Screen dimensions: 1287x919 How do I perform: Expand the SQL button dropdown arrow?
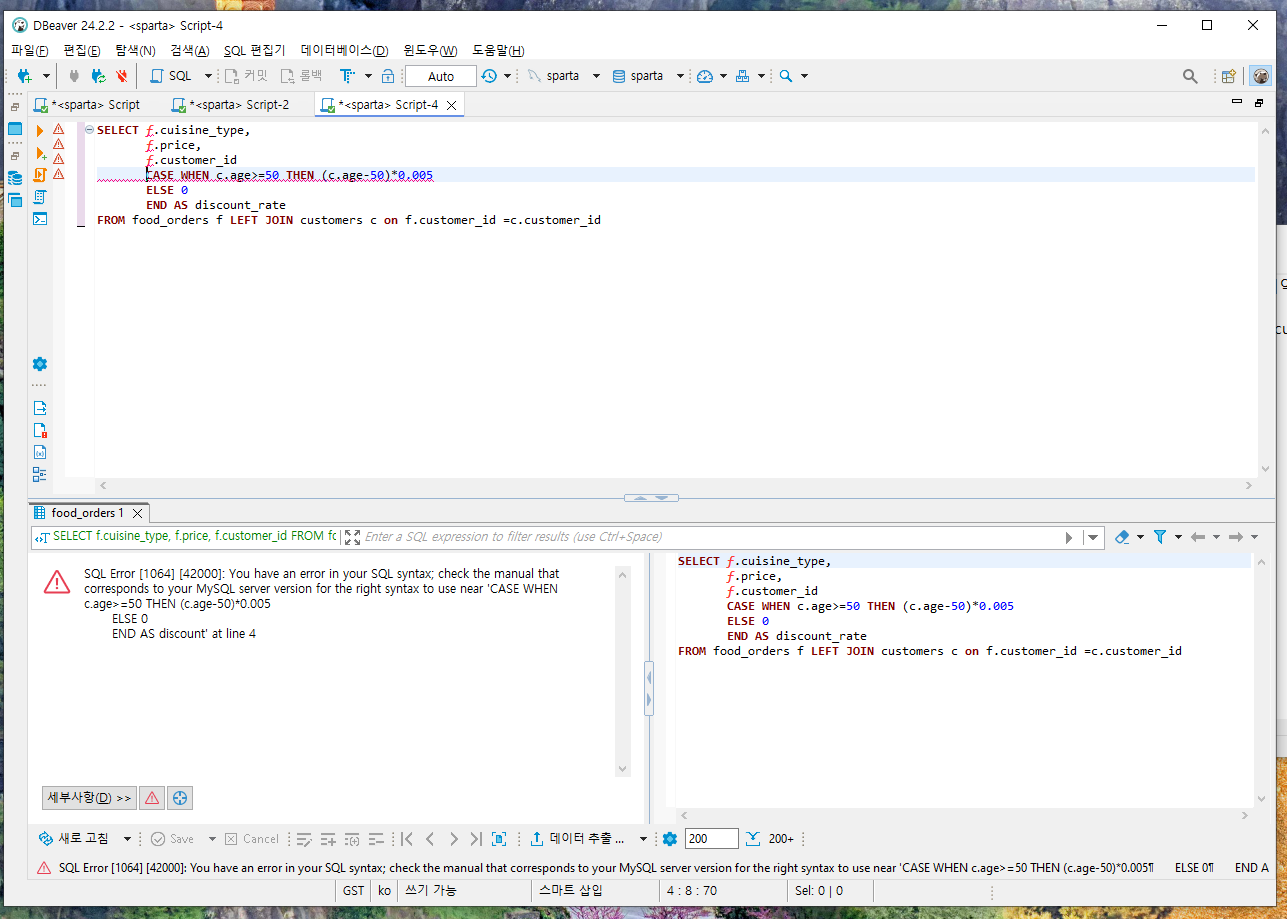(x=208, y=76)
